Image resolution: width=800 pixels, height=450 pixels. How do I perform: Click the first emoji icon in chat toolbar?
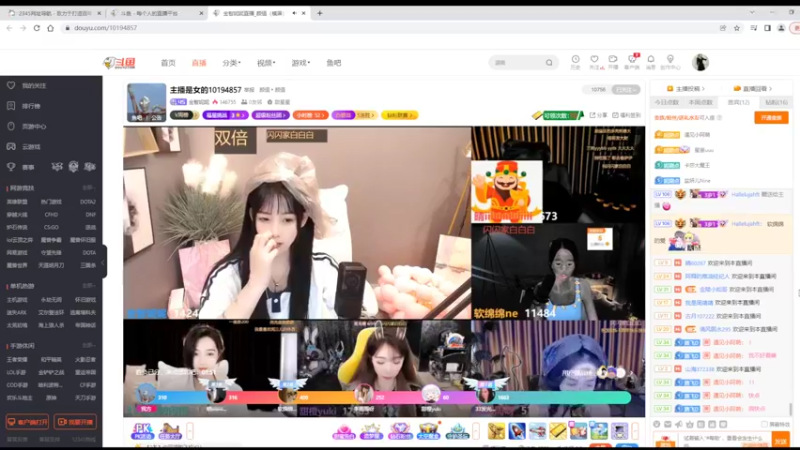click(x=657, y=424)
